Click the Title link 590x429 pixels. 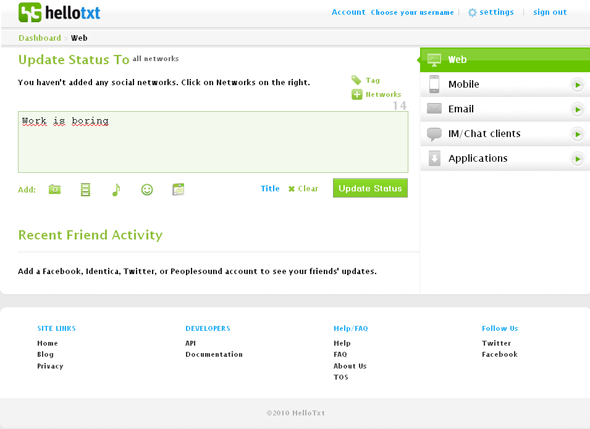click(270, 189)
